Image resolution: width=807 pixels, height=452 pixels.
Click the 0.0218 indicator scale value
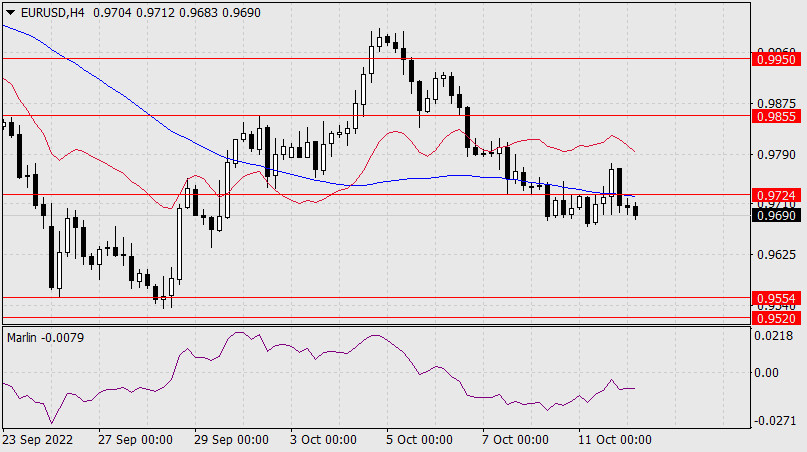click(774, 336)
